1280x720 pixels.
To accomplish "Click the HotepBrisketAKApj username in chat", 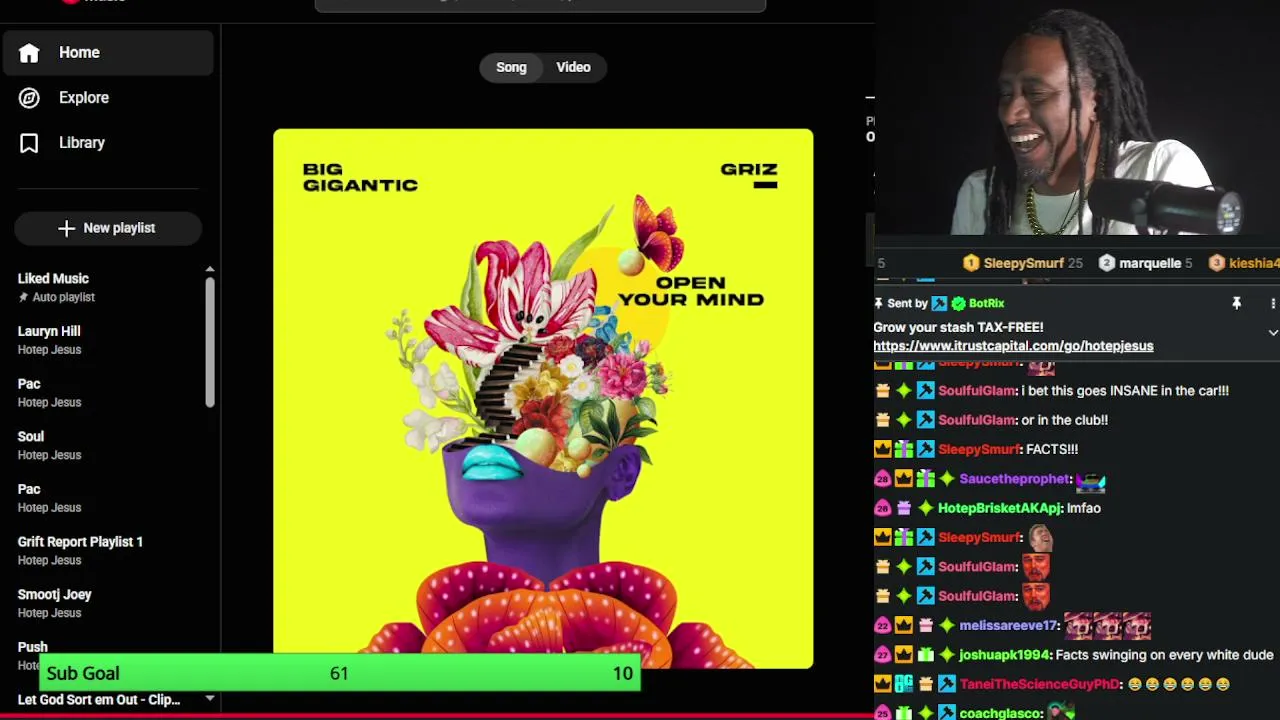I will click(999, 508).
